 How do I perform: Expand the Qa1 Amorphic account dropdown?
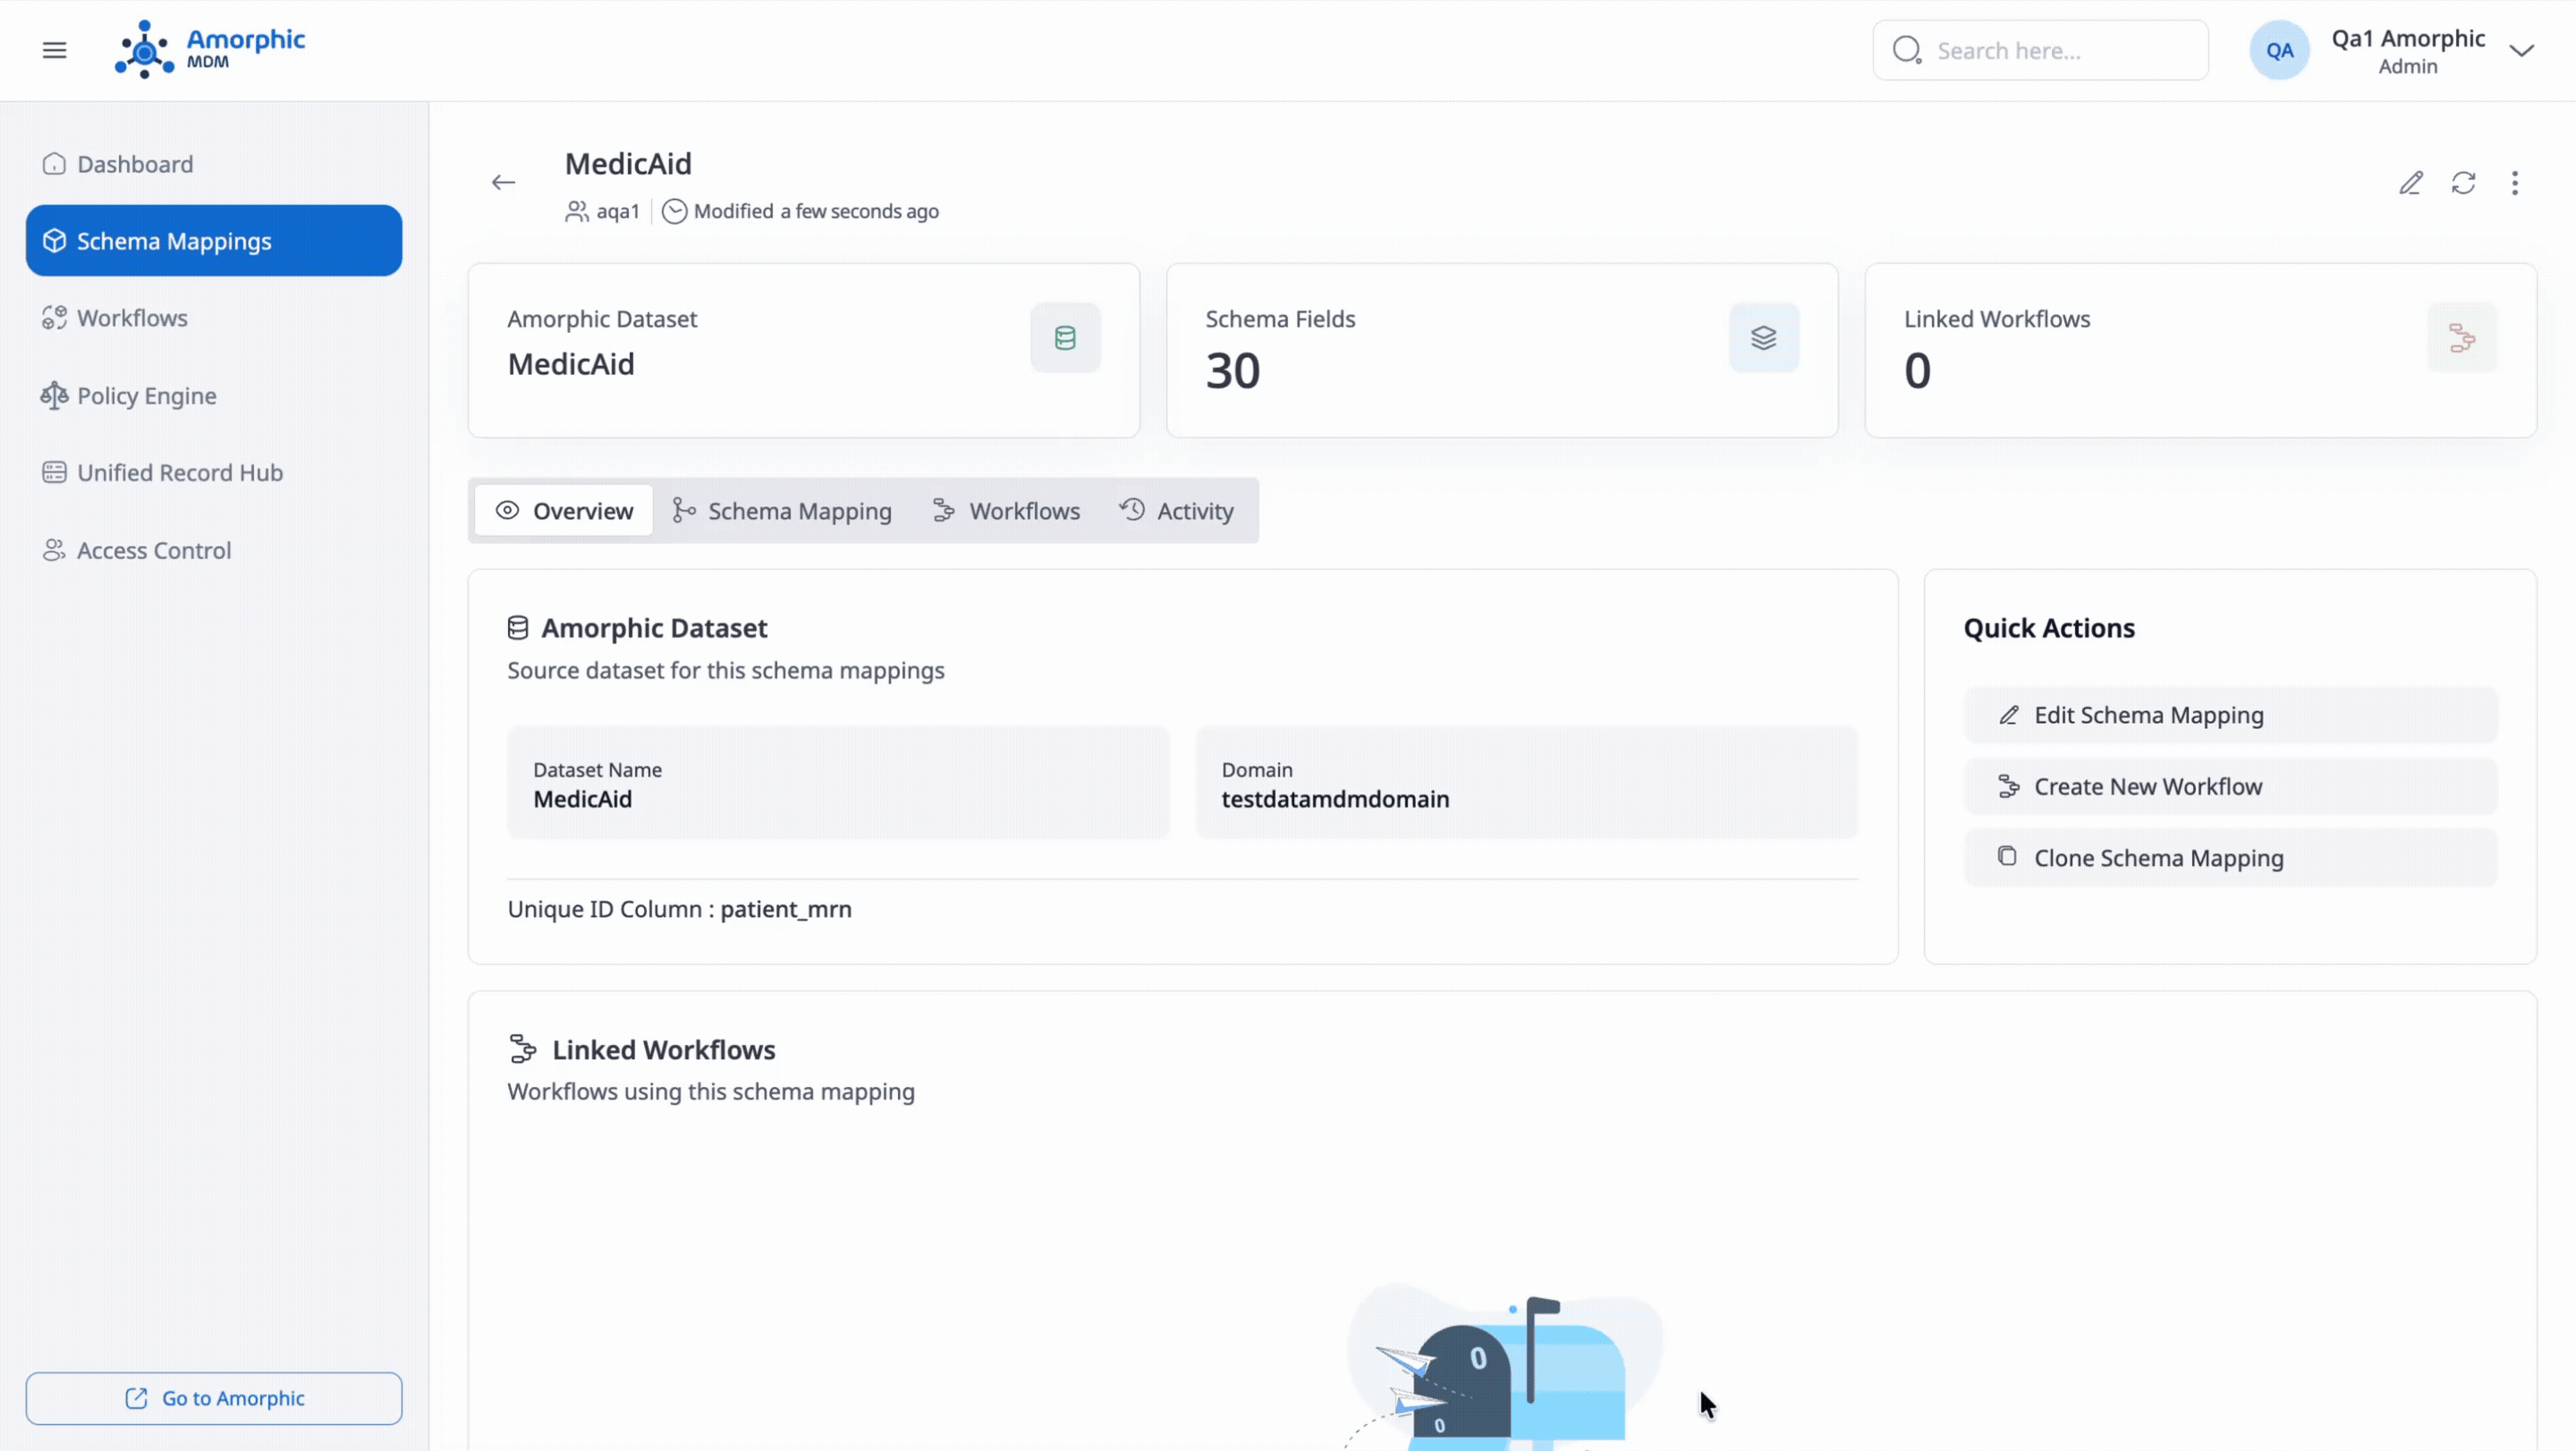tap(2521, 50)
